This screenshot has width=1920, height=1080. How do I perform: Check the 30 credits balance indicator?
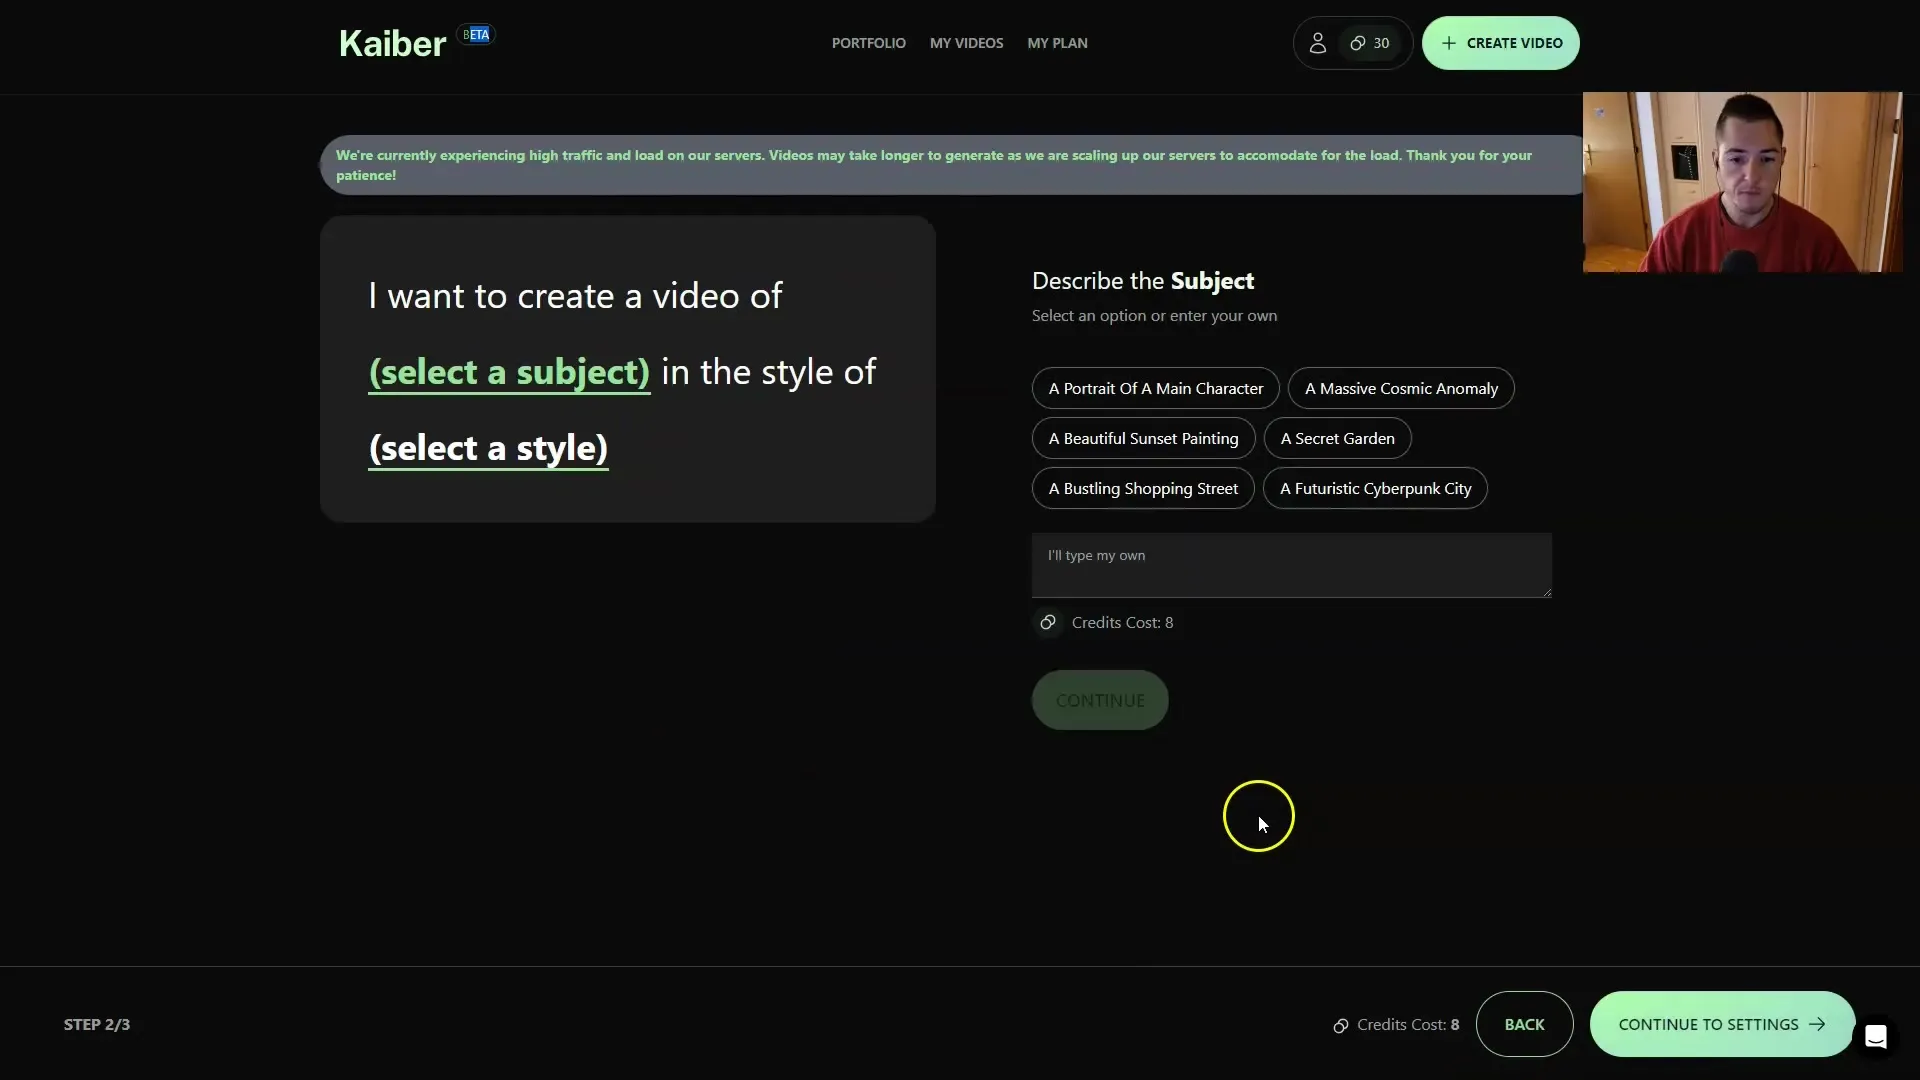[x=1370, y=43]
